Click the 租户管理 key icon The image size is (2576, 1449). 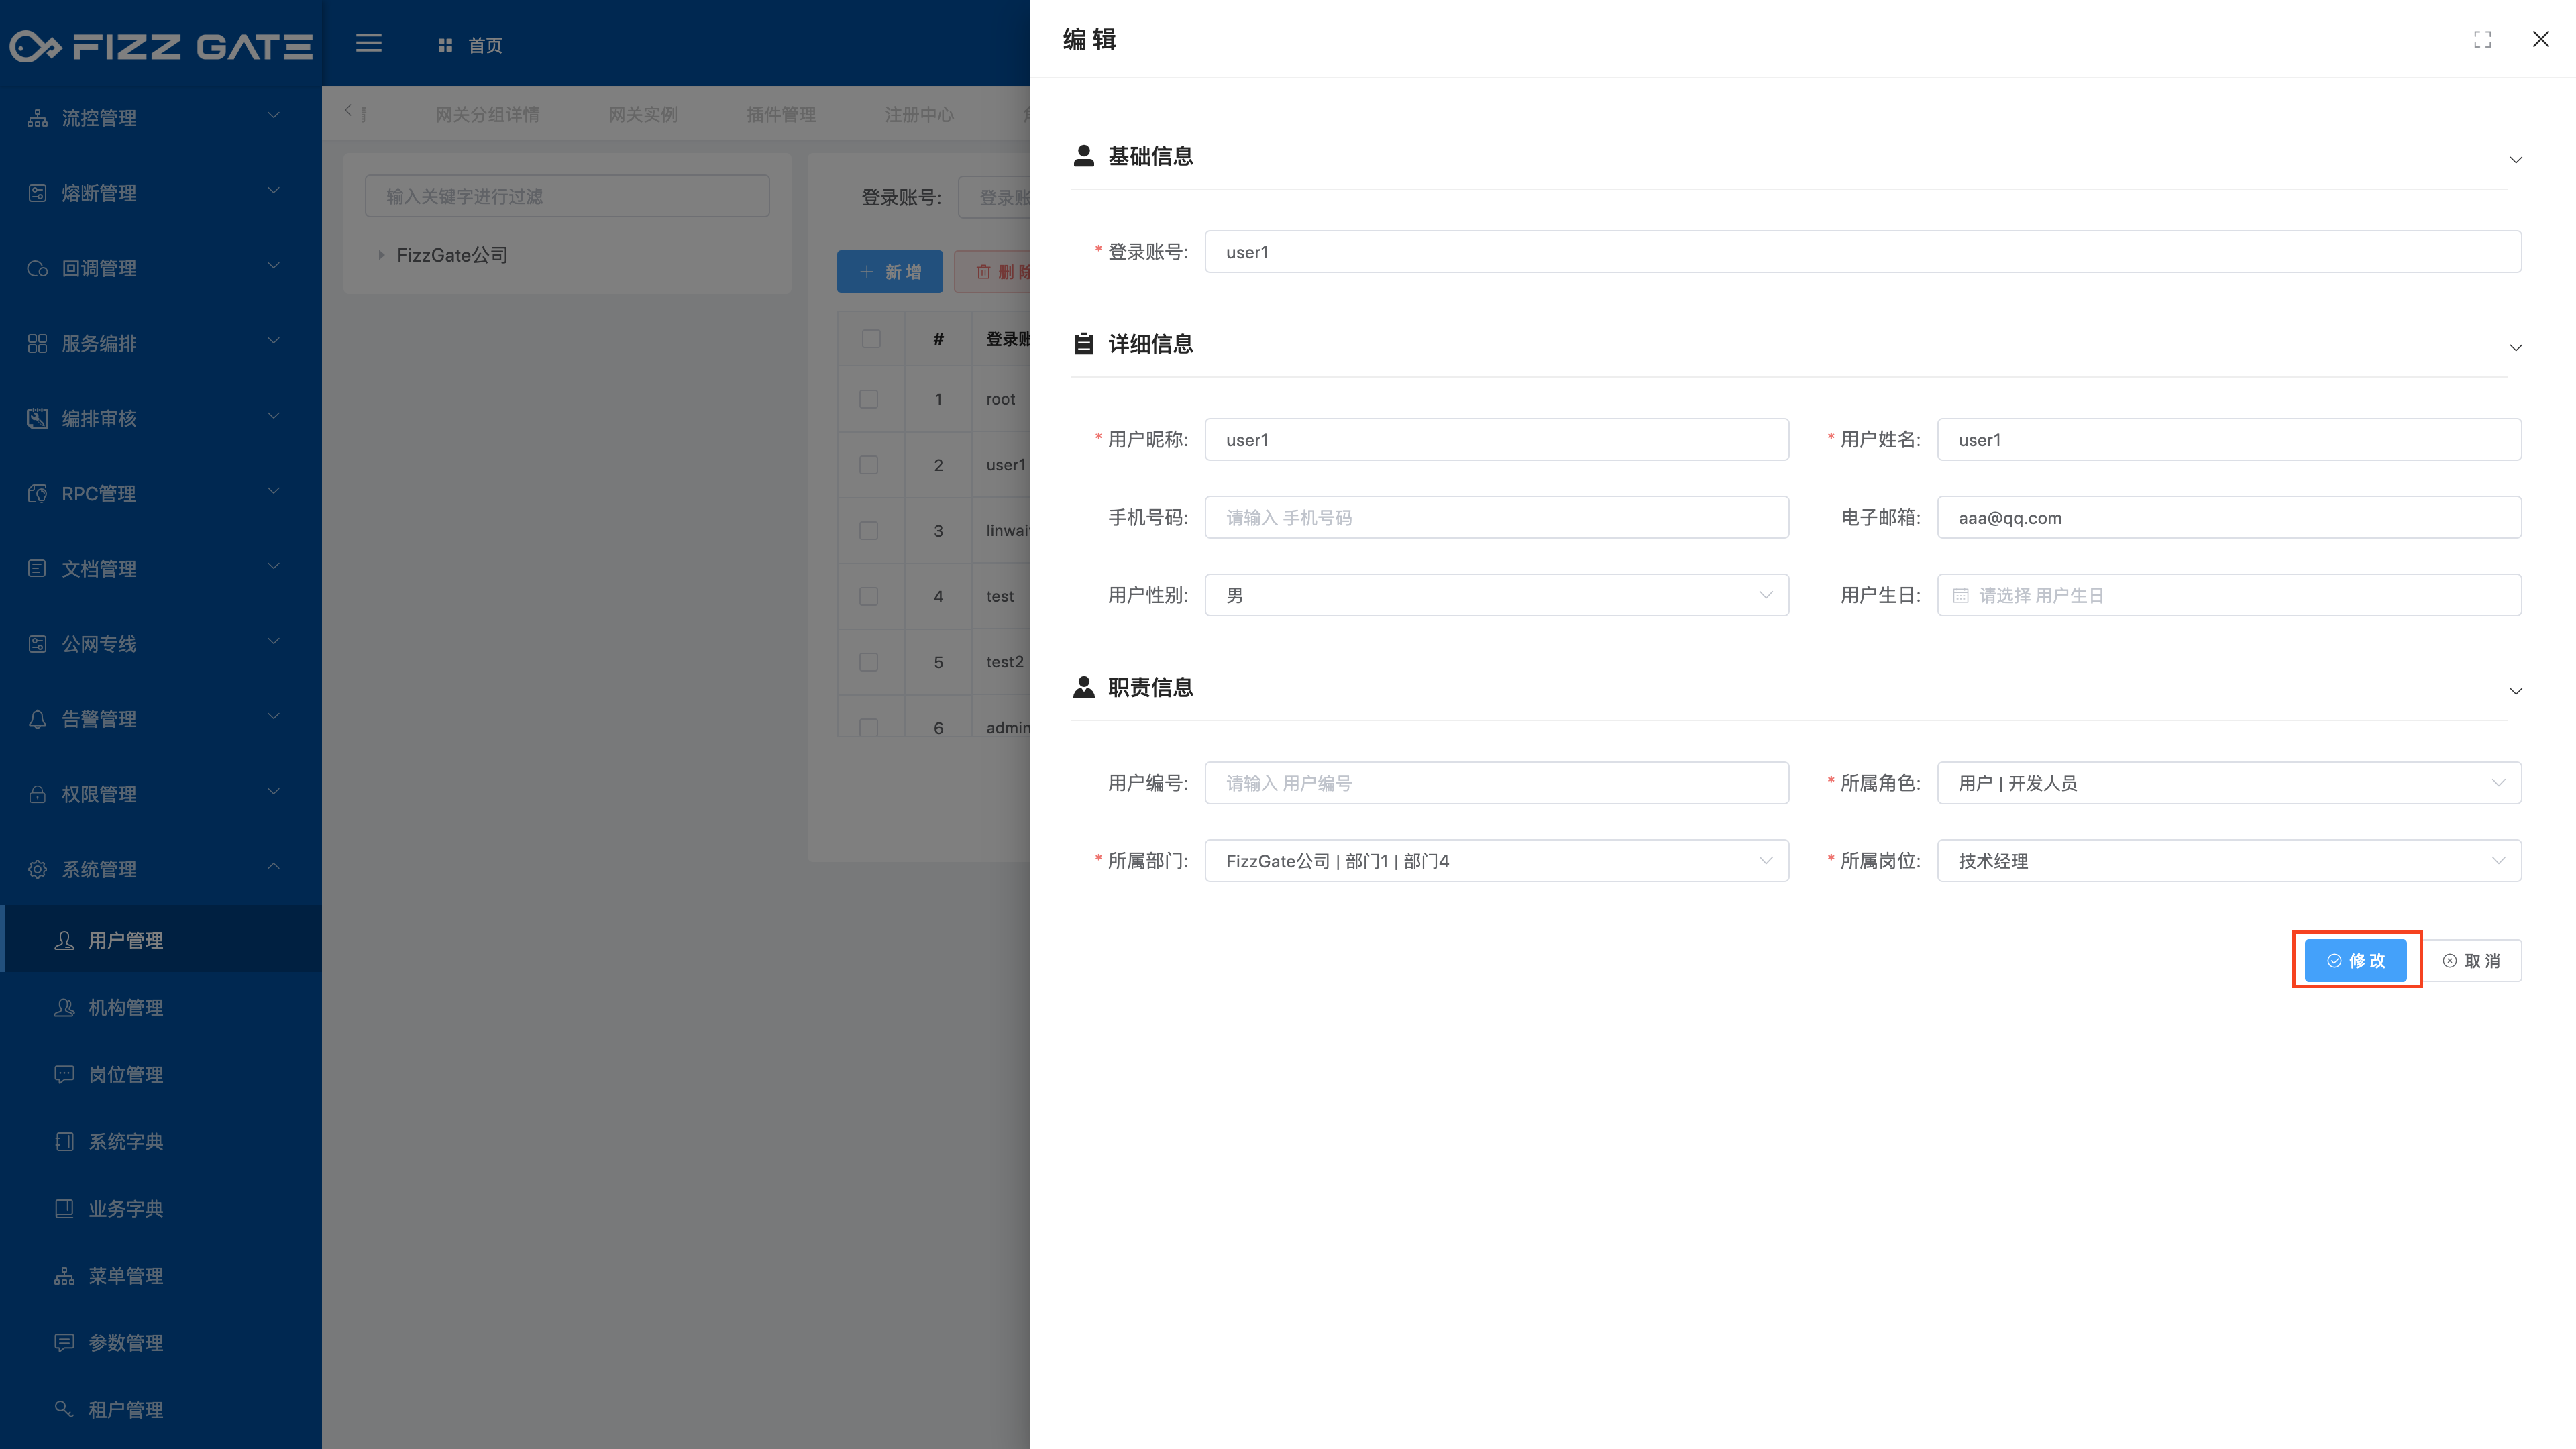tap(64, 1409)
